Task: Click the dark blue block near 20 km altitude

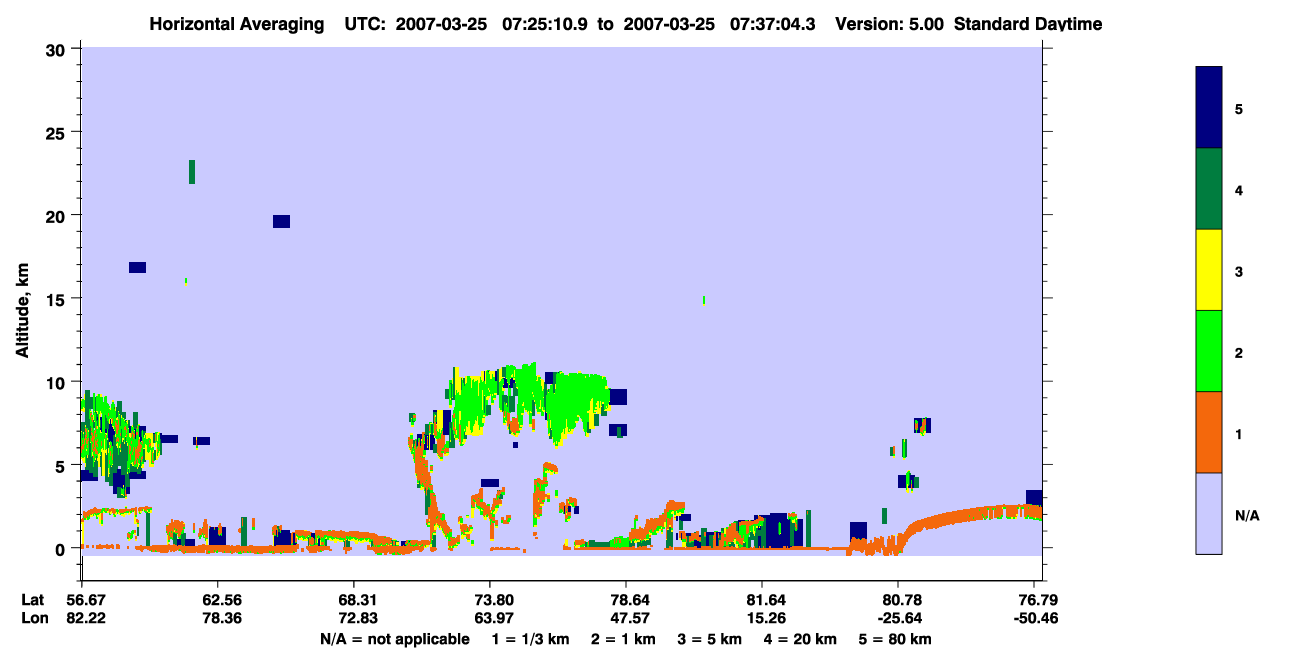Action: [281, 221]
